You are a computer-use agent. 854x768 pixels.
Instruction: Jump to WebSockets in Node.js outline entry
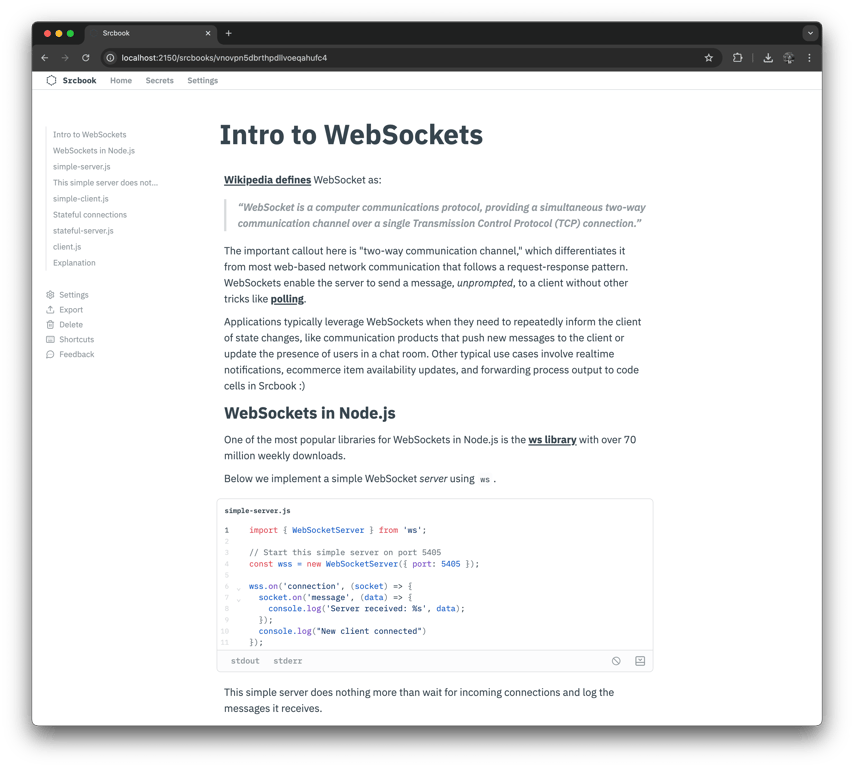(x=94, y=150)
